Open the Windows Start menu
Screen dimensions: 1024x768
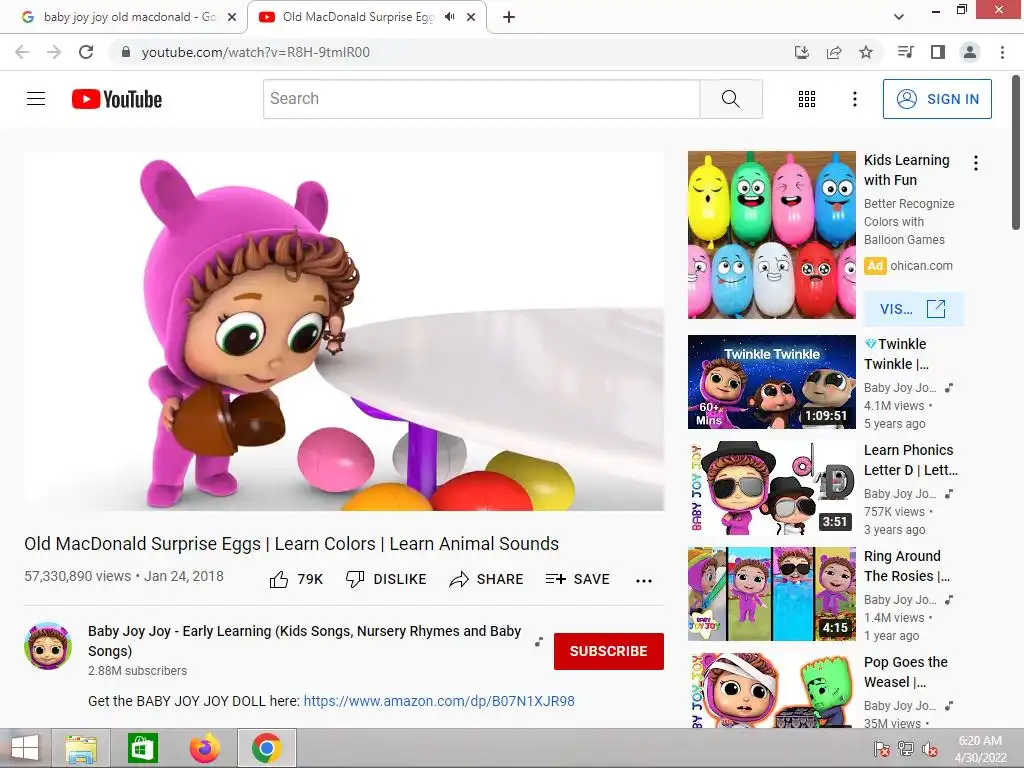(25, 748)
